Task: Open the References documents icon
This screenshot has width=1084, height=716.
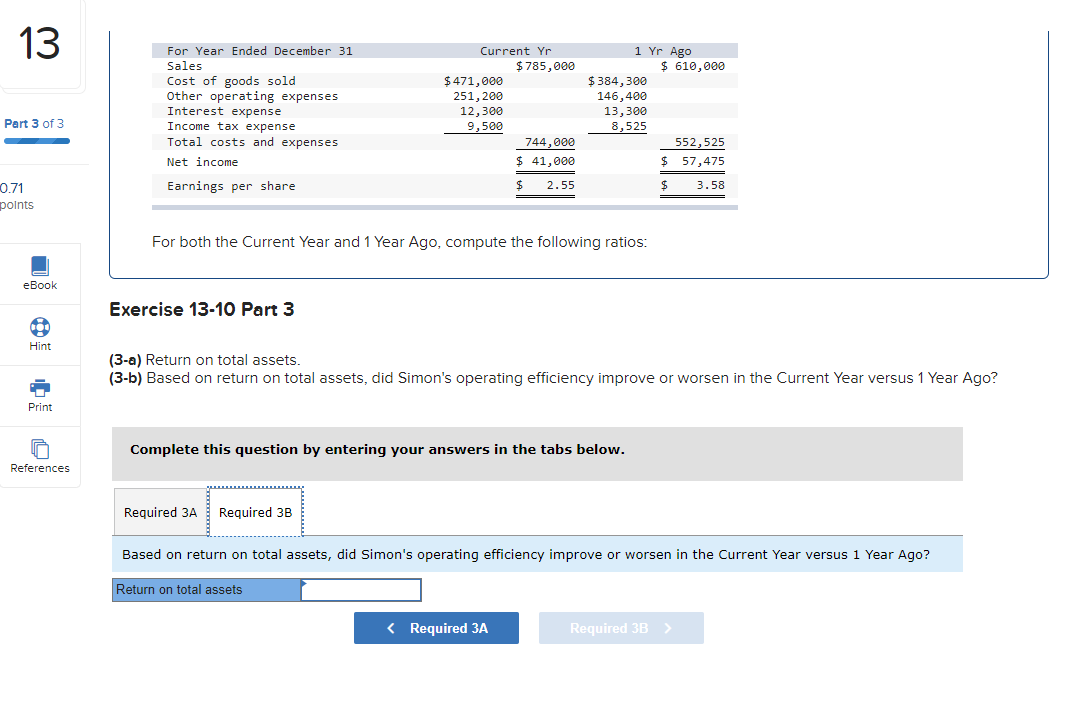Action: (40, 449)
